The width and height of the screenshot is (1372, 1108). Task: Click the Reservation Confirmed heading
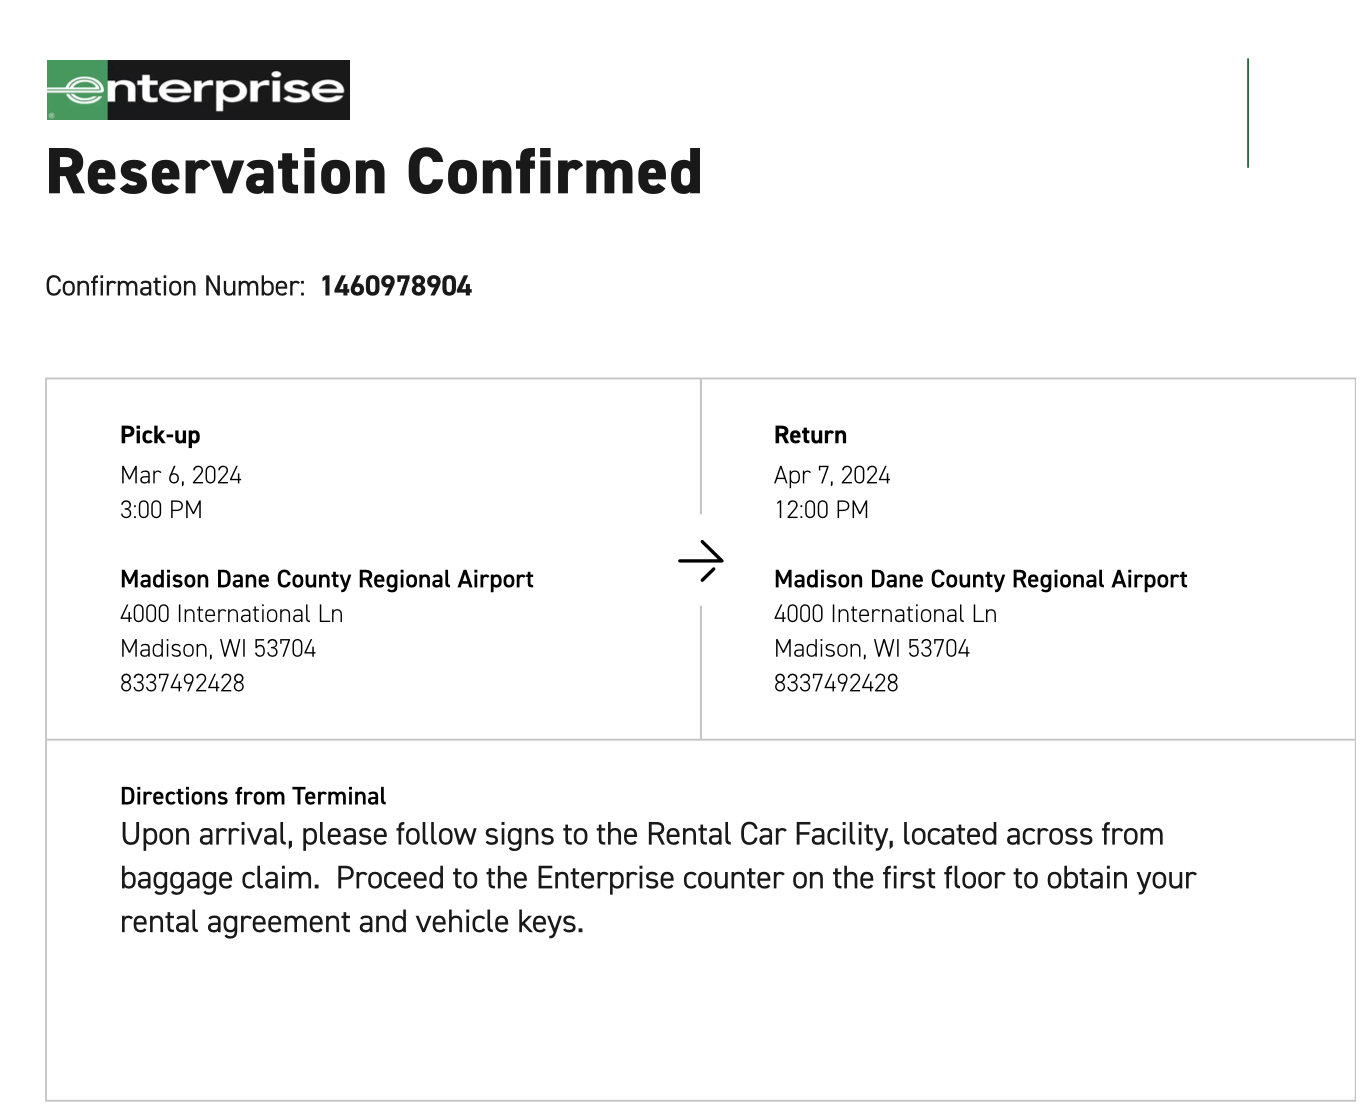pos(374,172)
